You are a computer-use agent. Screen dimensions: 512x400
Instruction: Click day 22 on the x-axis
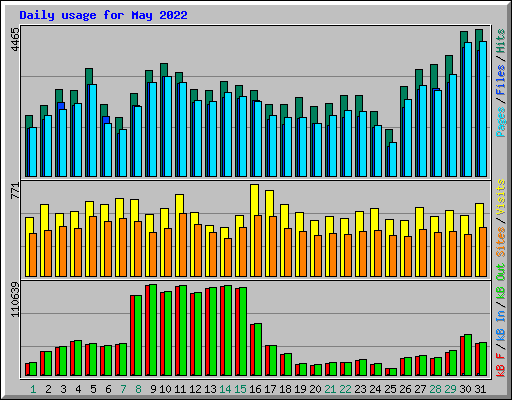click(x=345, y=389)
